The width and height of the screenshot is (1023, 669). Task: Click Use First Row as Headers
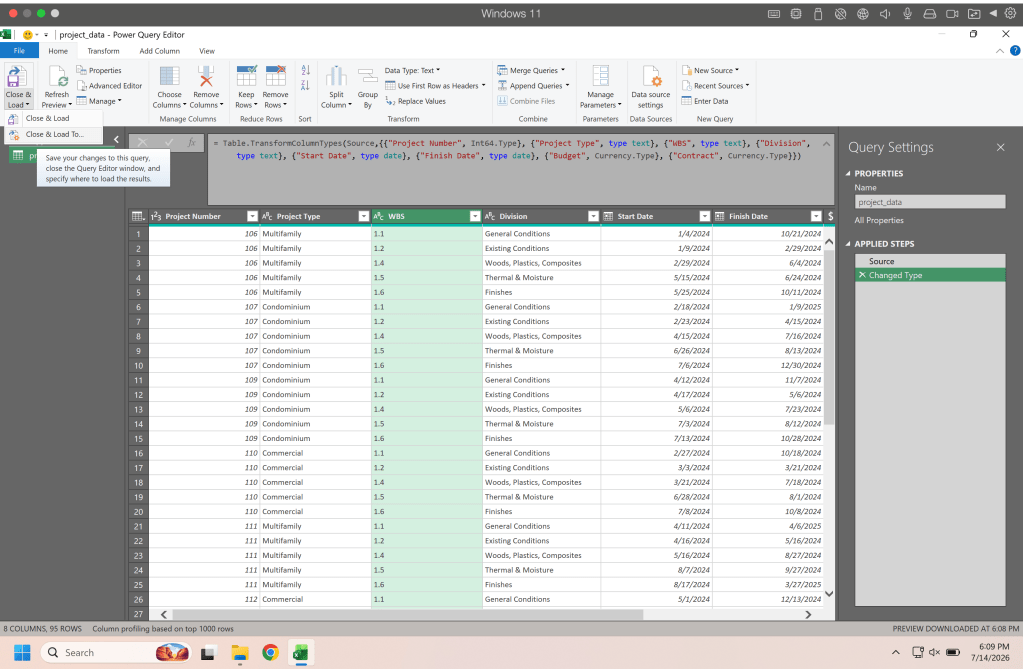(x=435, y=86)
